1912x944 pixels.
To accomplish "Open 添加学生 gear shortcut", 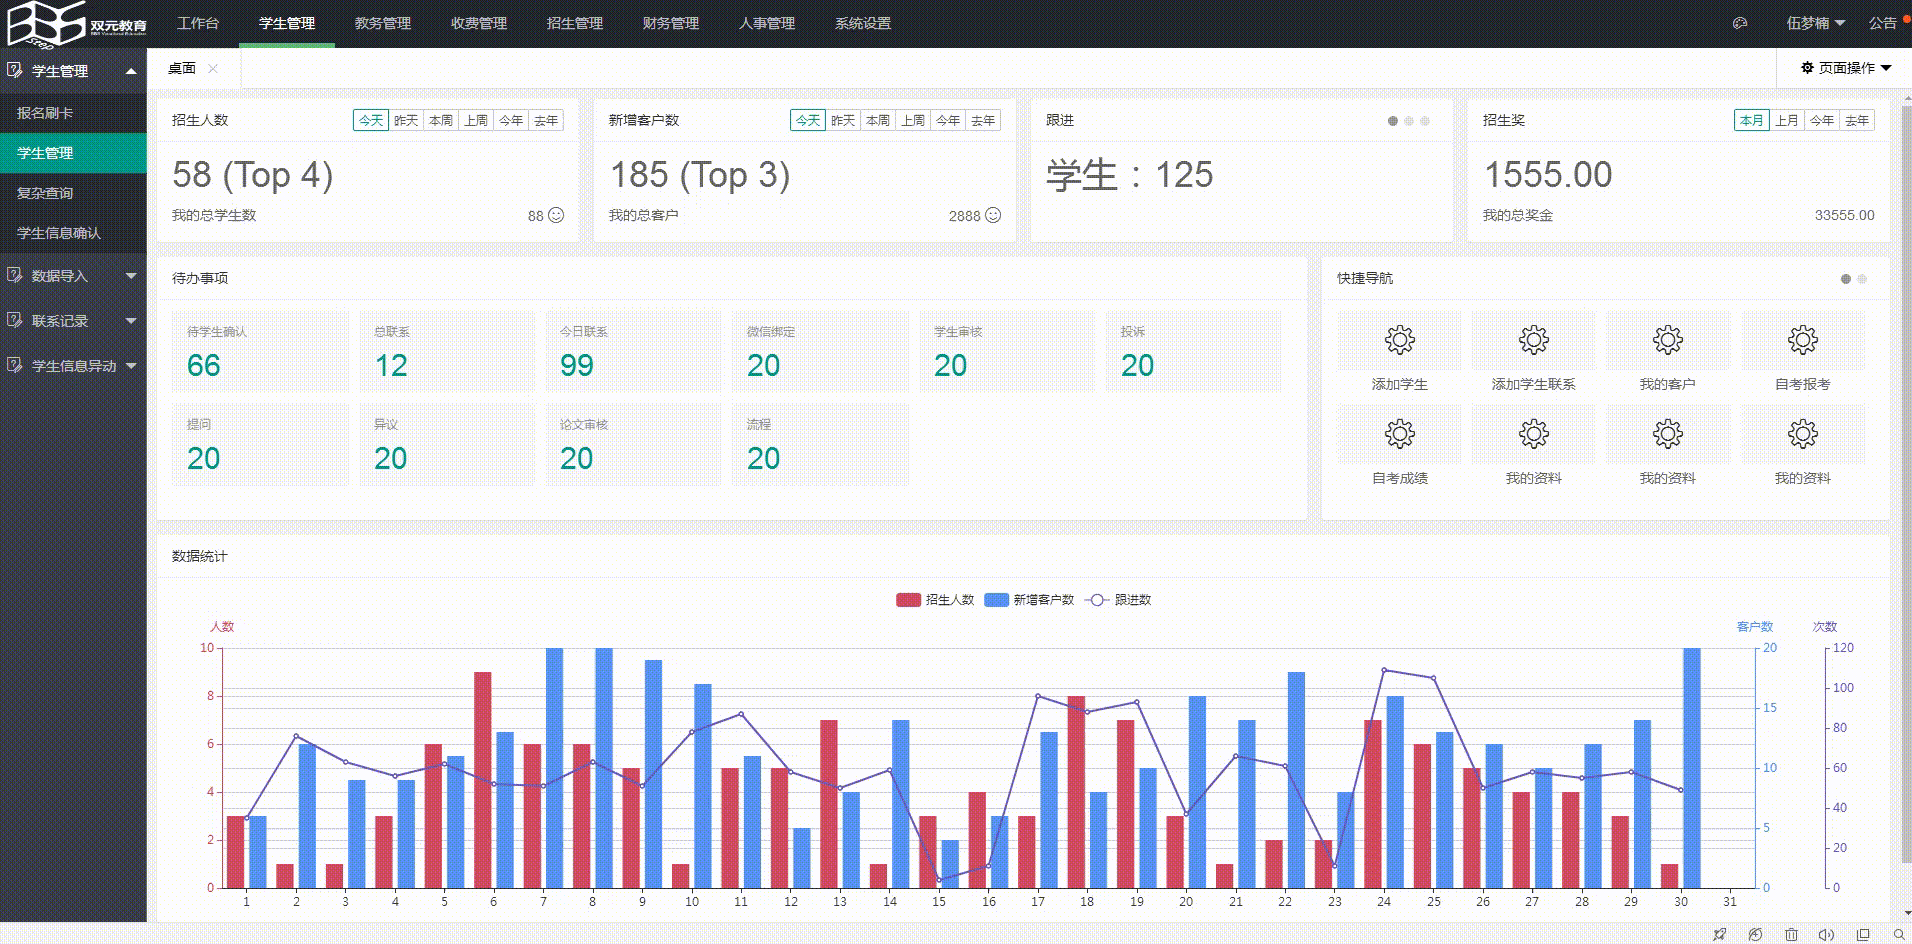I will [x=1399, y=341].
